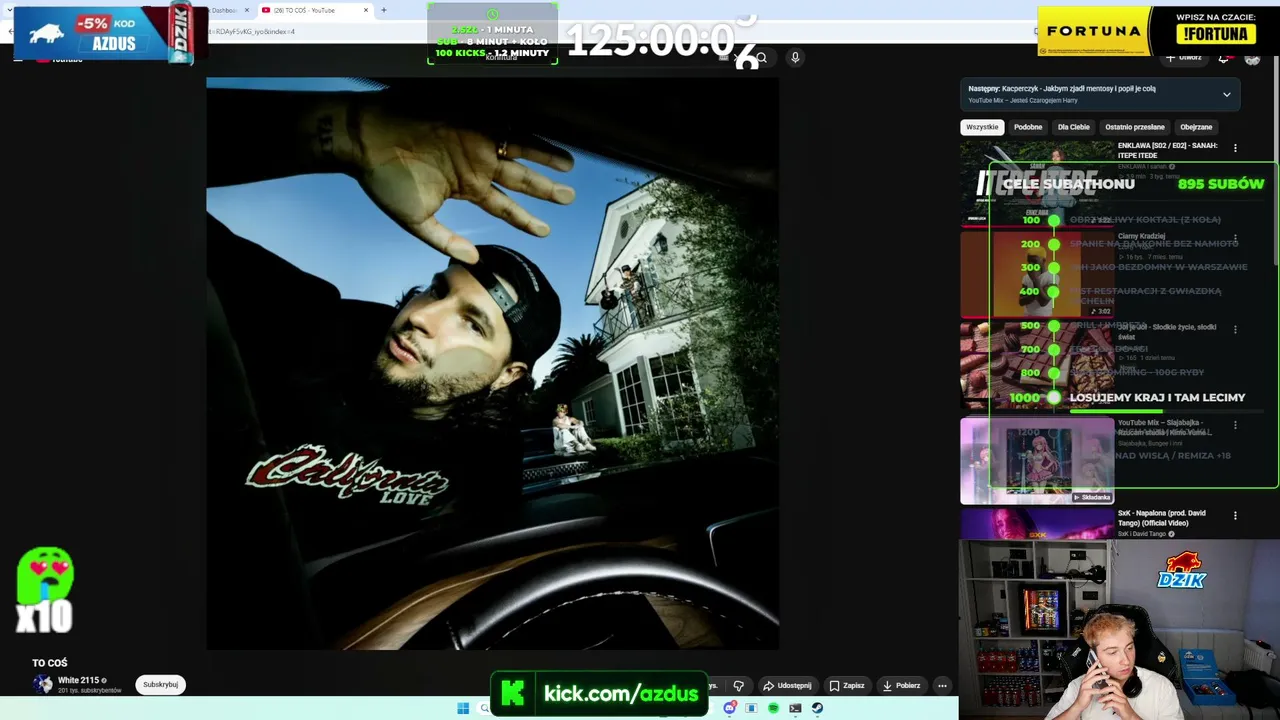Open the more actions menu under video
The image size is (1280, 720).
[x=942, y=685]
